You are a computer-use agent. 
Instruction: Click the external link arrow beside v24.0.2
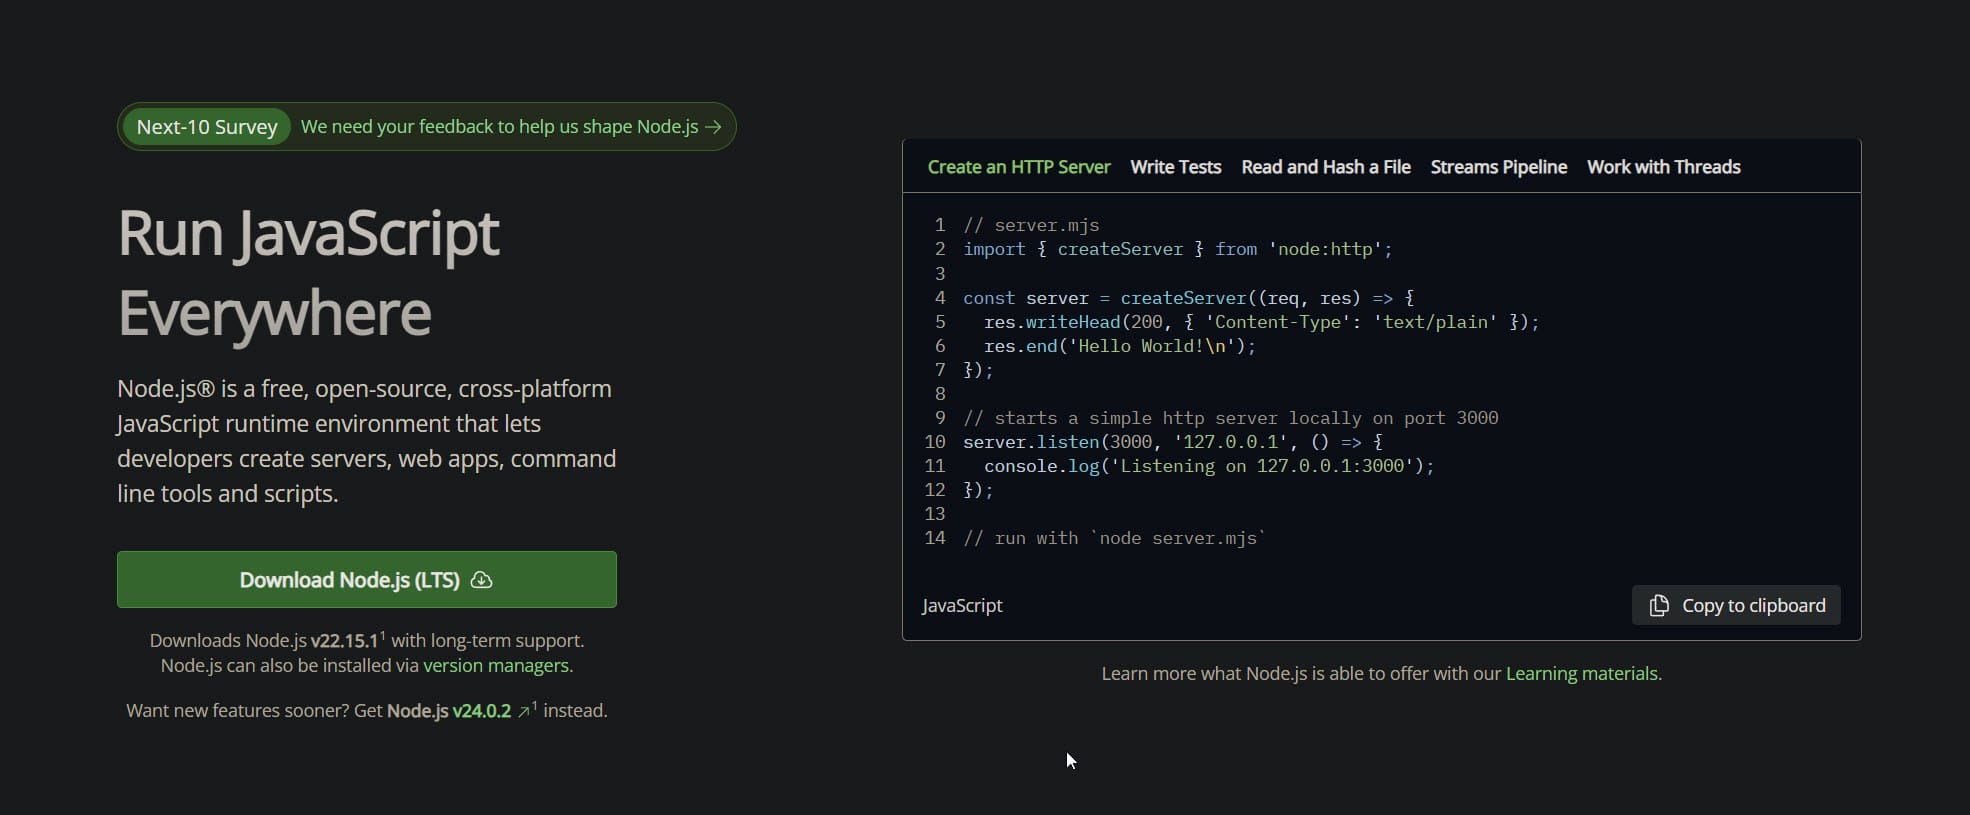pyautogui.click(x=523, y=712)
